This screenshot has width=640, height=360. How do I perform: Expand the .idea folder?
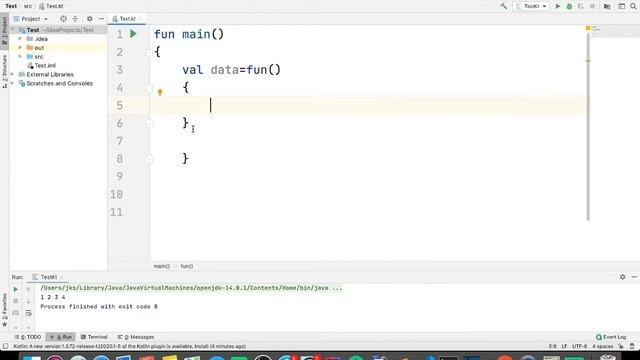(x=20, y=39)
